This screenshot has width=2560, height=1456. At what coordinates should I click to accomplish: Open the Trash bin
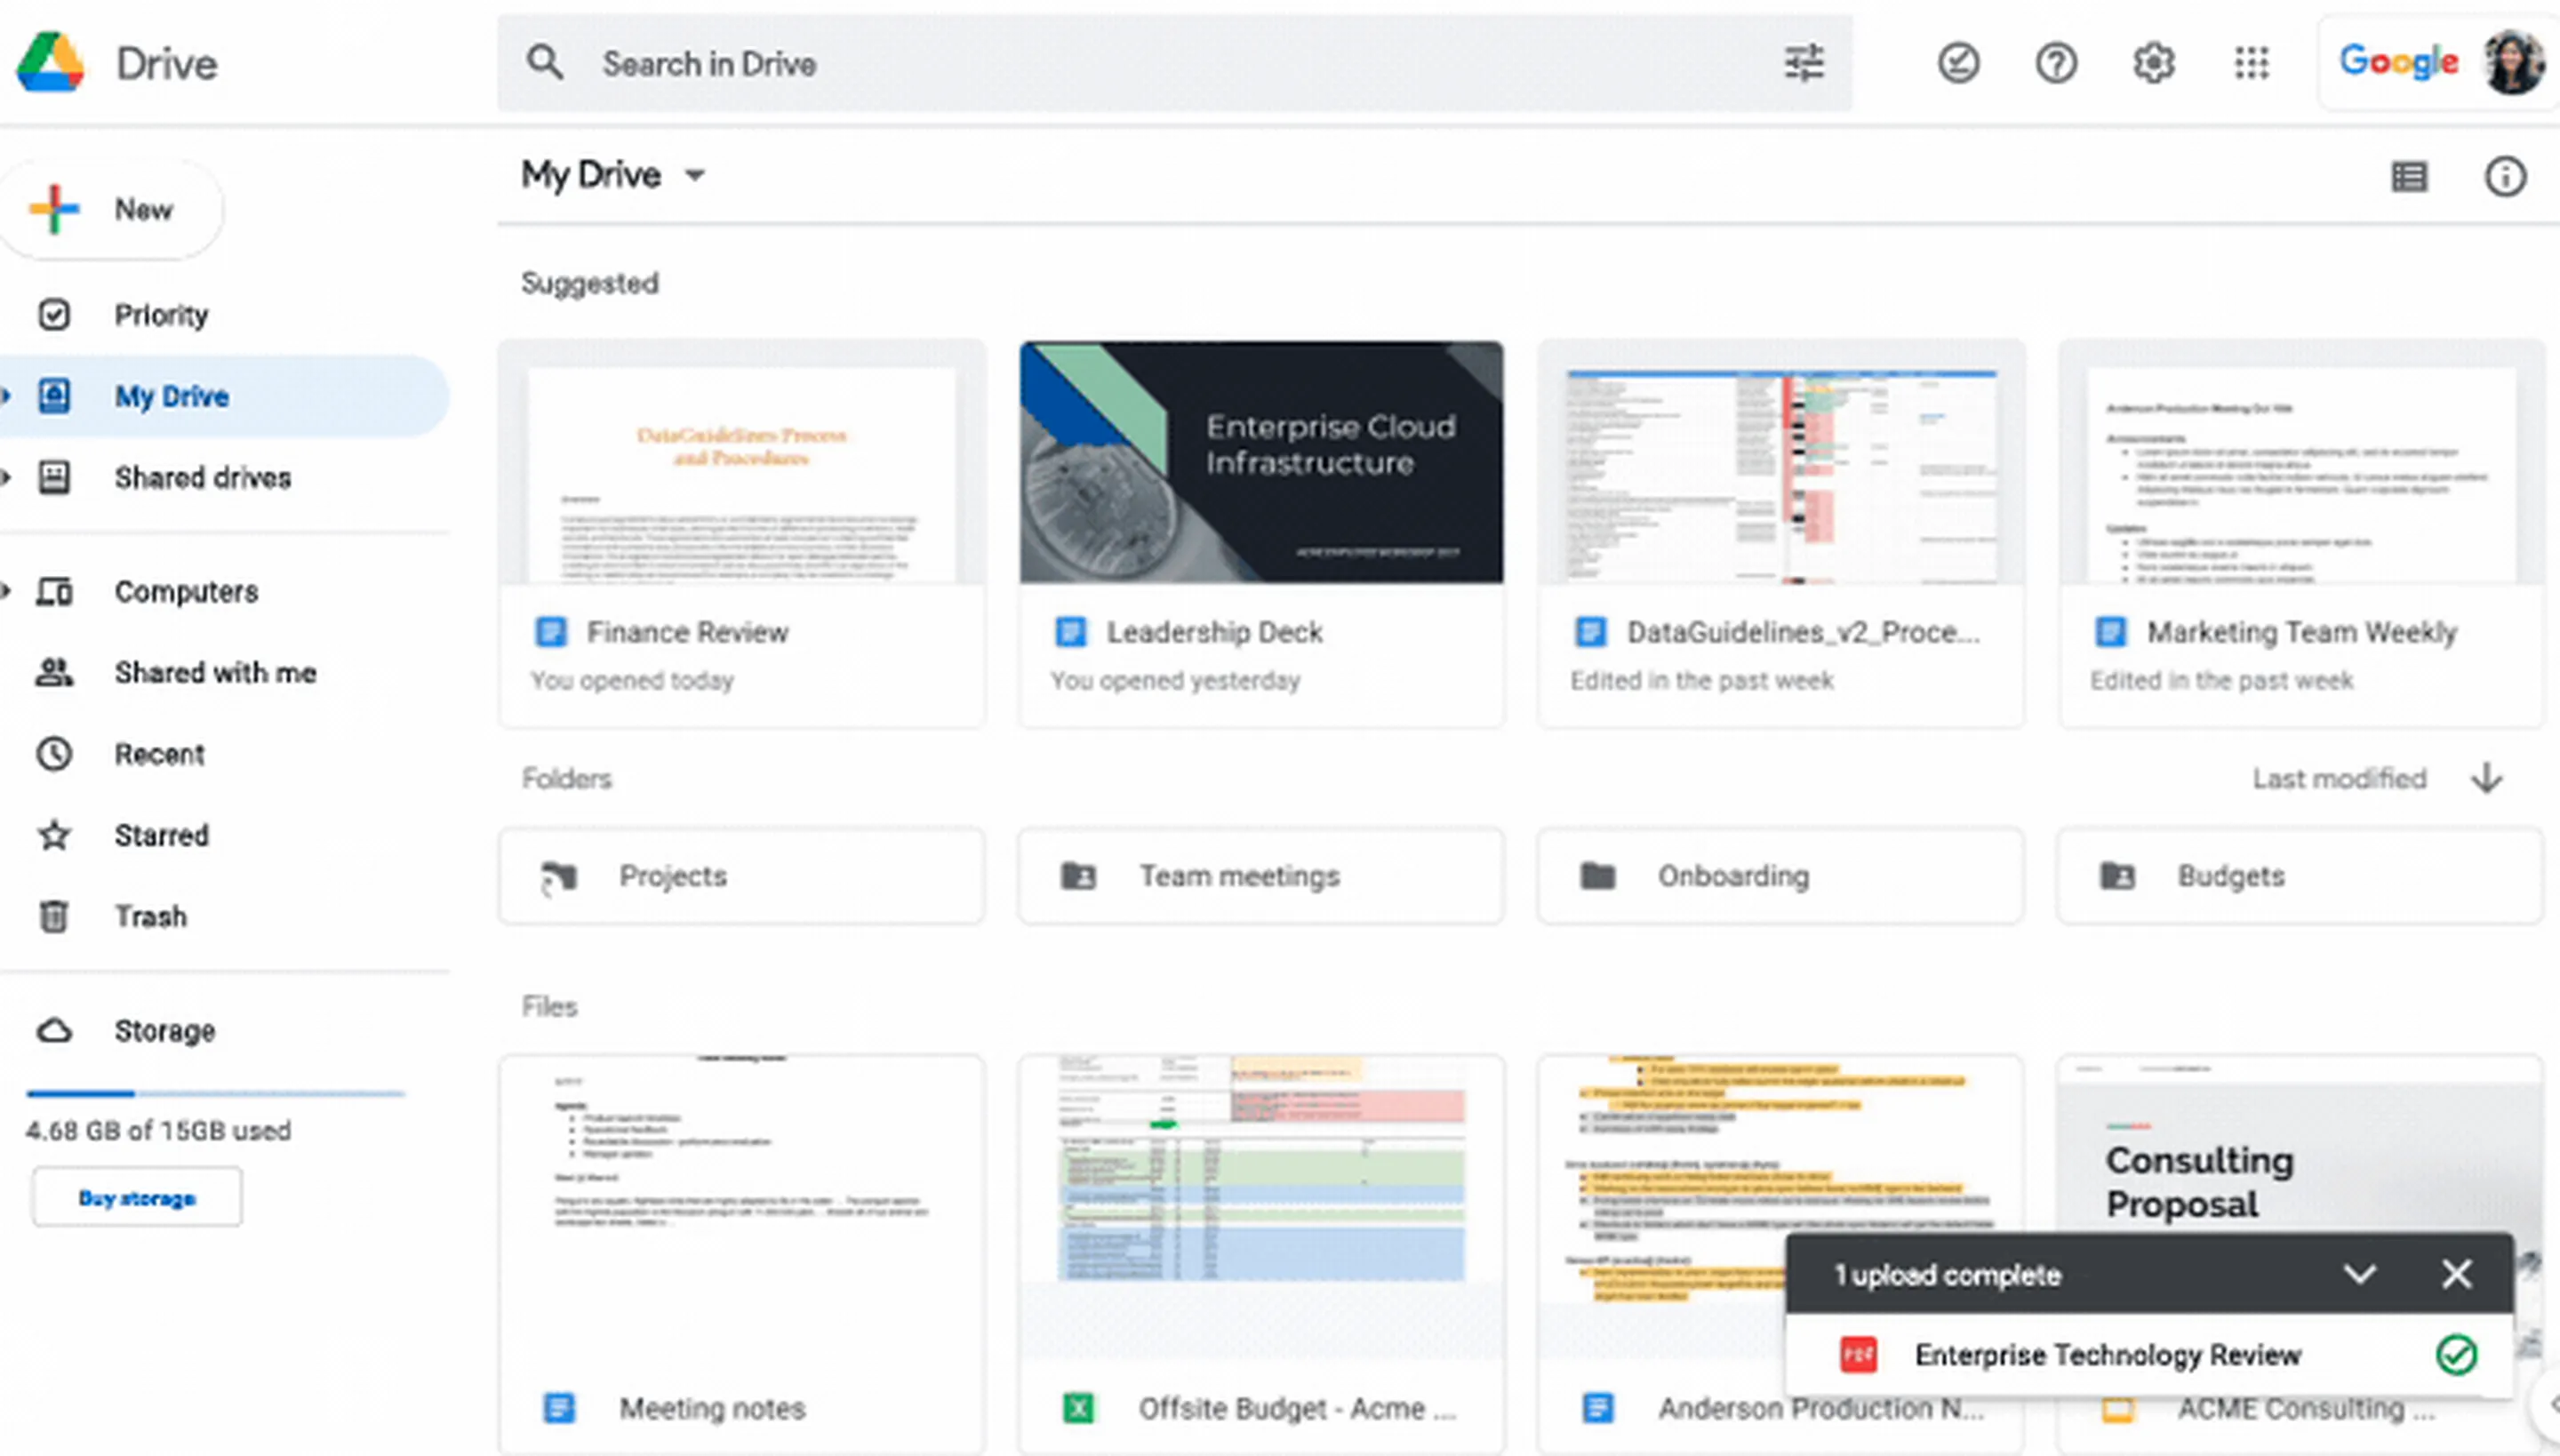coord(150,916)
